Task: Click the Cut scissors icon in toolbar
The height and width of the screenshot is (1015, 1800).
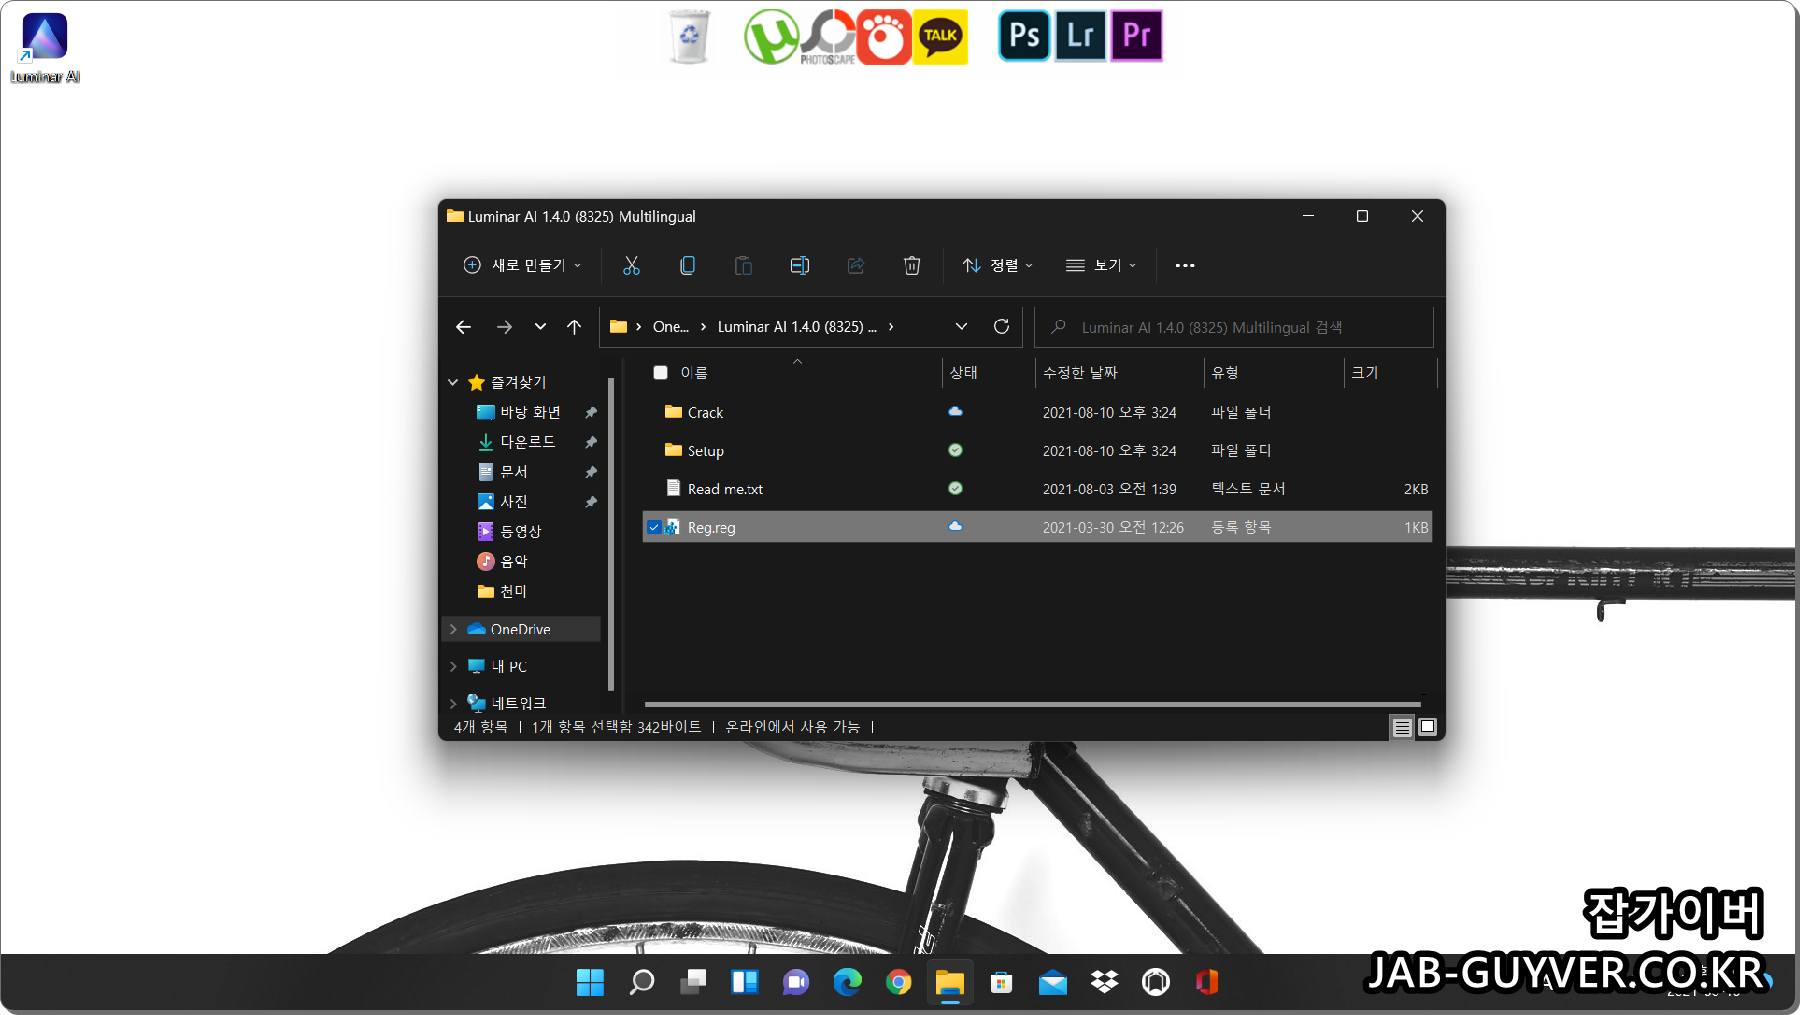Action: pyautogui.click(x=631, y=265)
